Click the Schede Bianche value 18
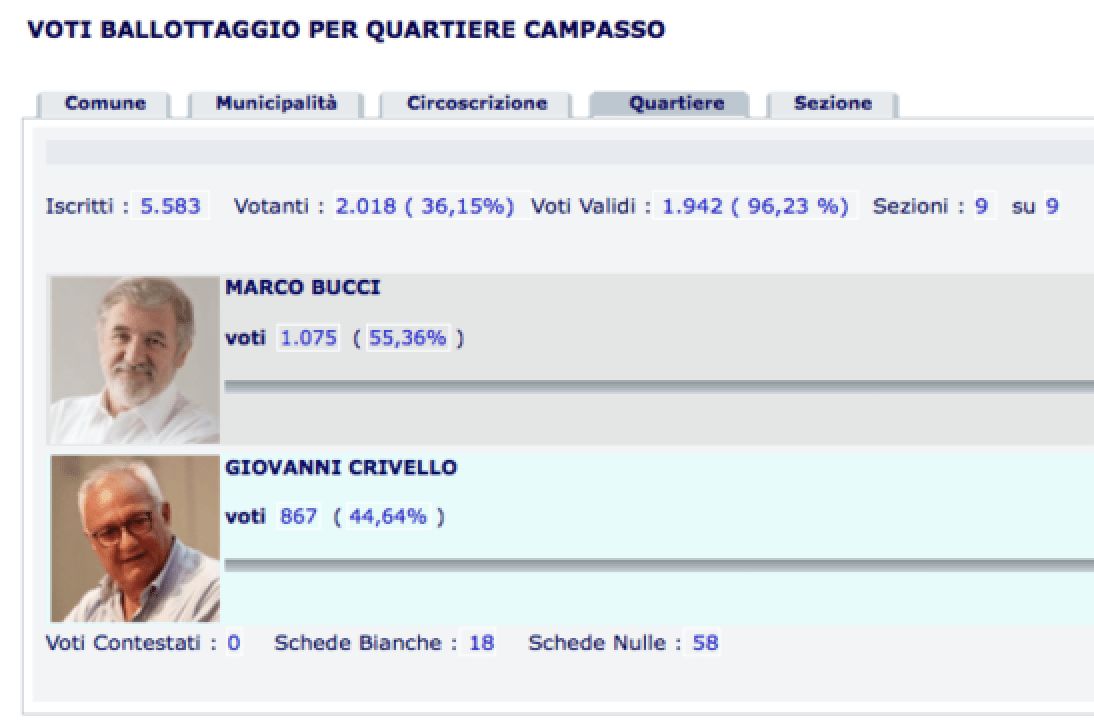Screen dimensions: 1094x722 (x=481, y=642)
